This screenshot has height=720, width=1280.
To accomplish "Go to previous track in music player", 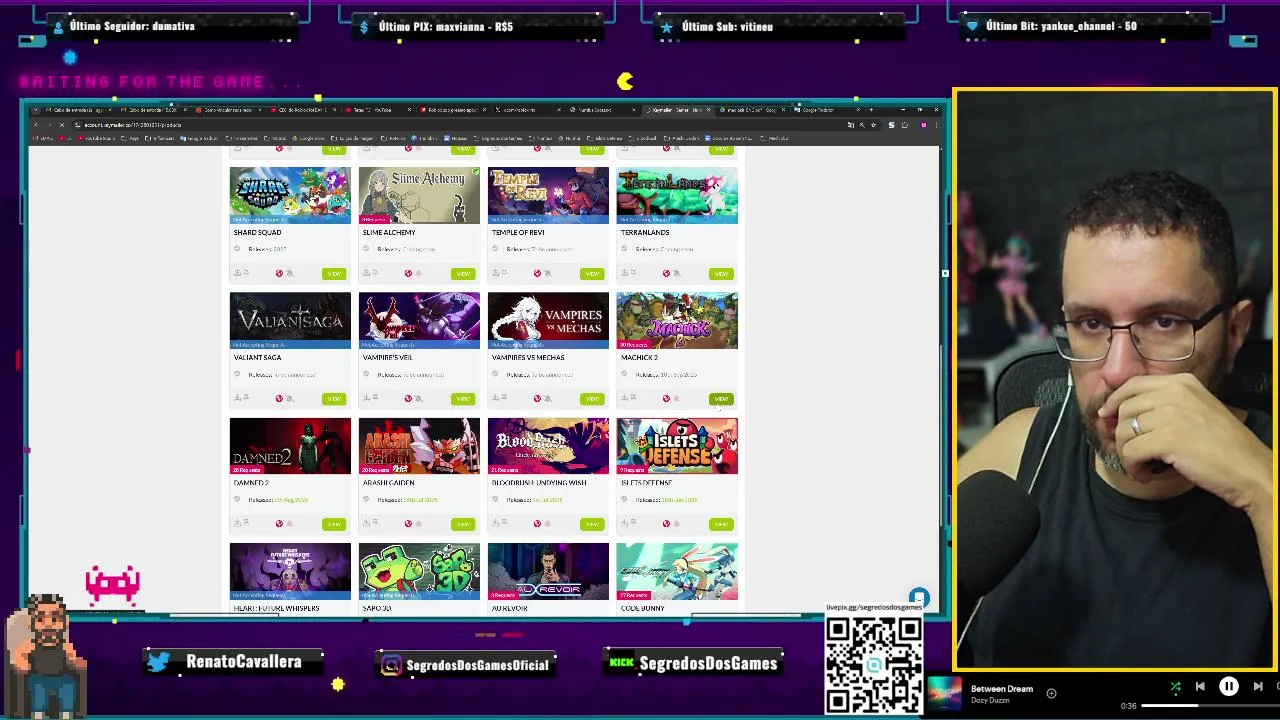I will coord(1200,687).
